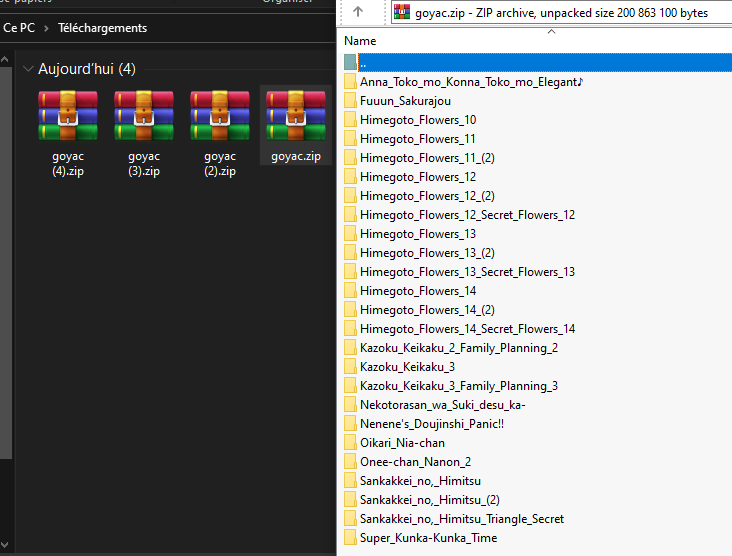This screenshot has width=732, height=556.
Task: Click the breadcrumb chevron after Ce PC
Action: click(46, 28)
